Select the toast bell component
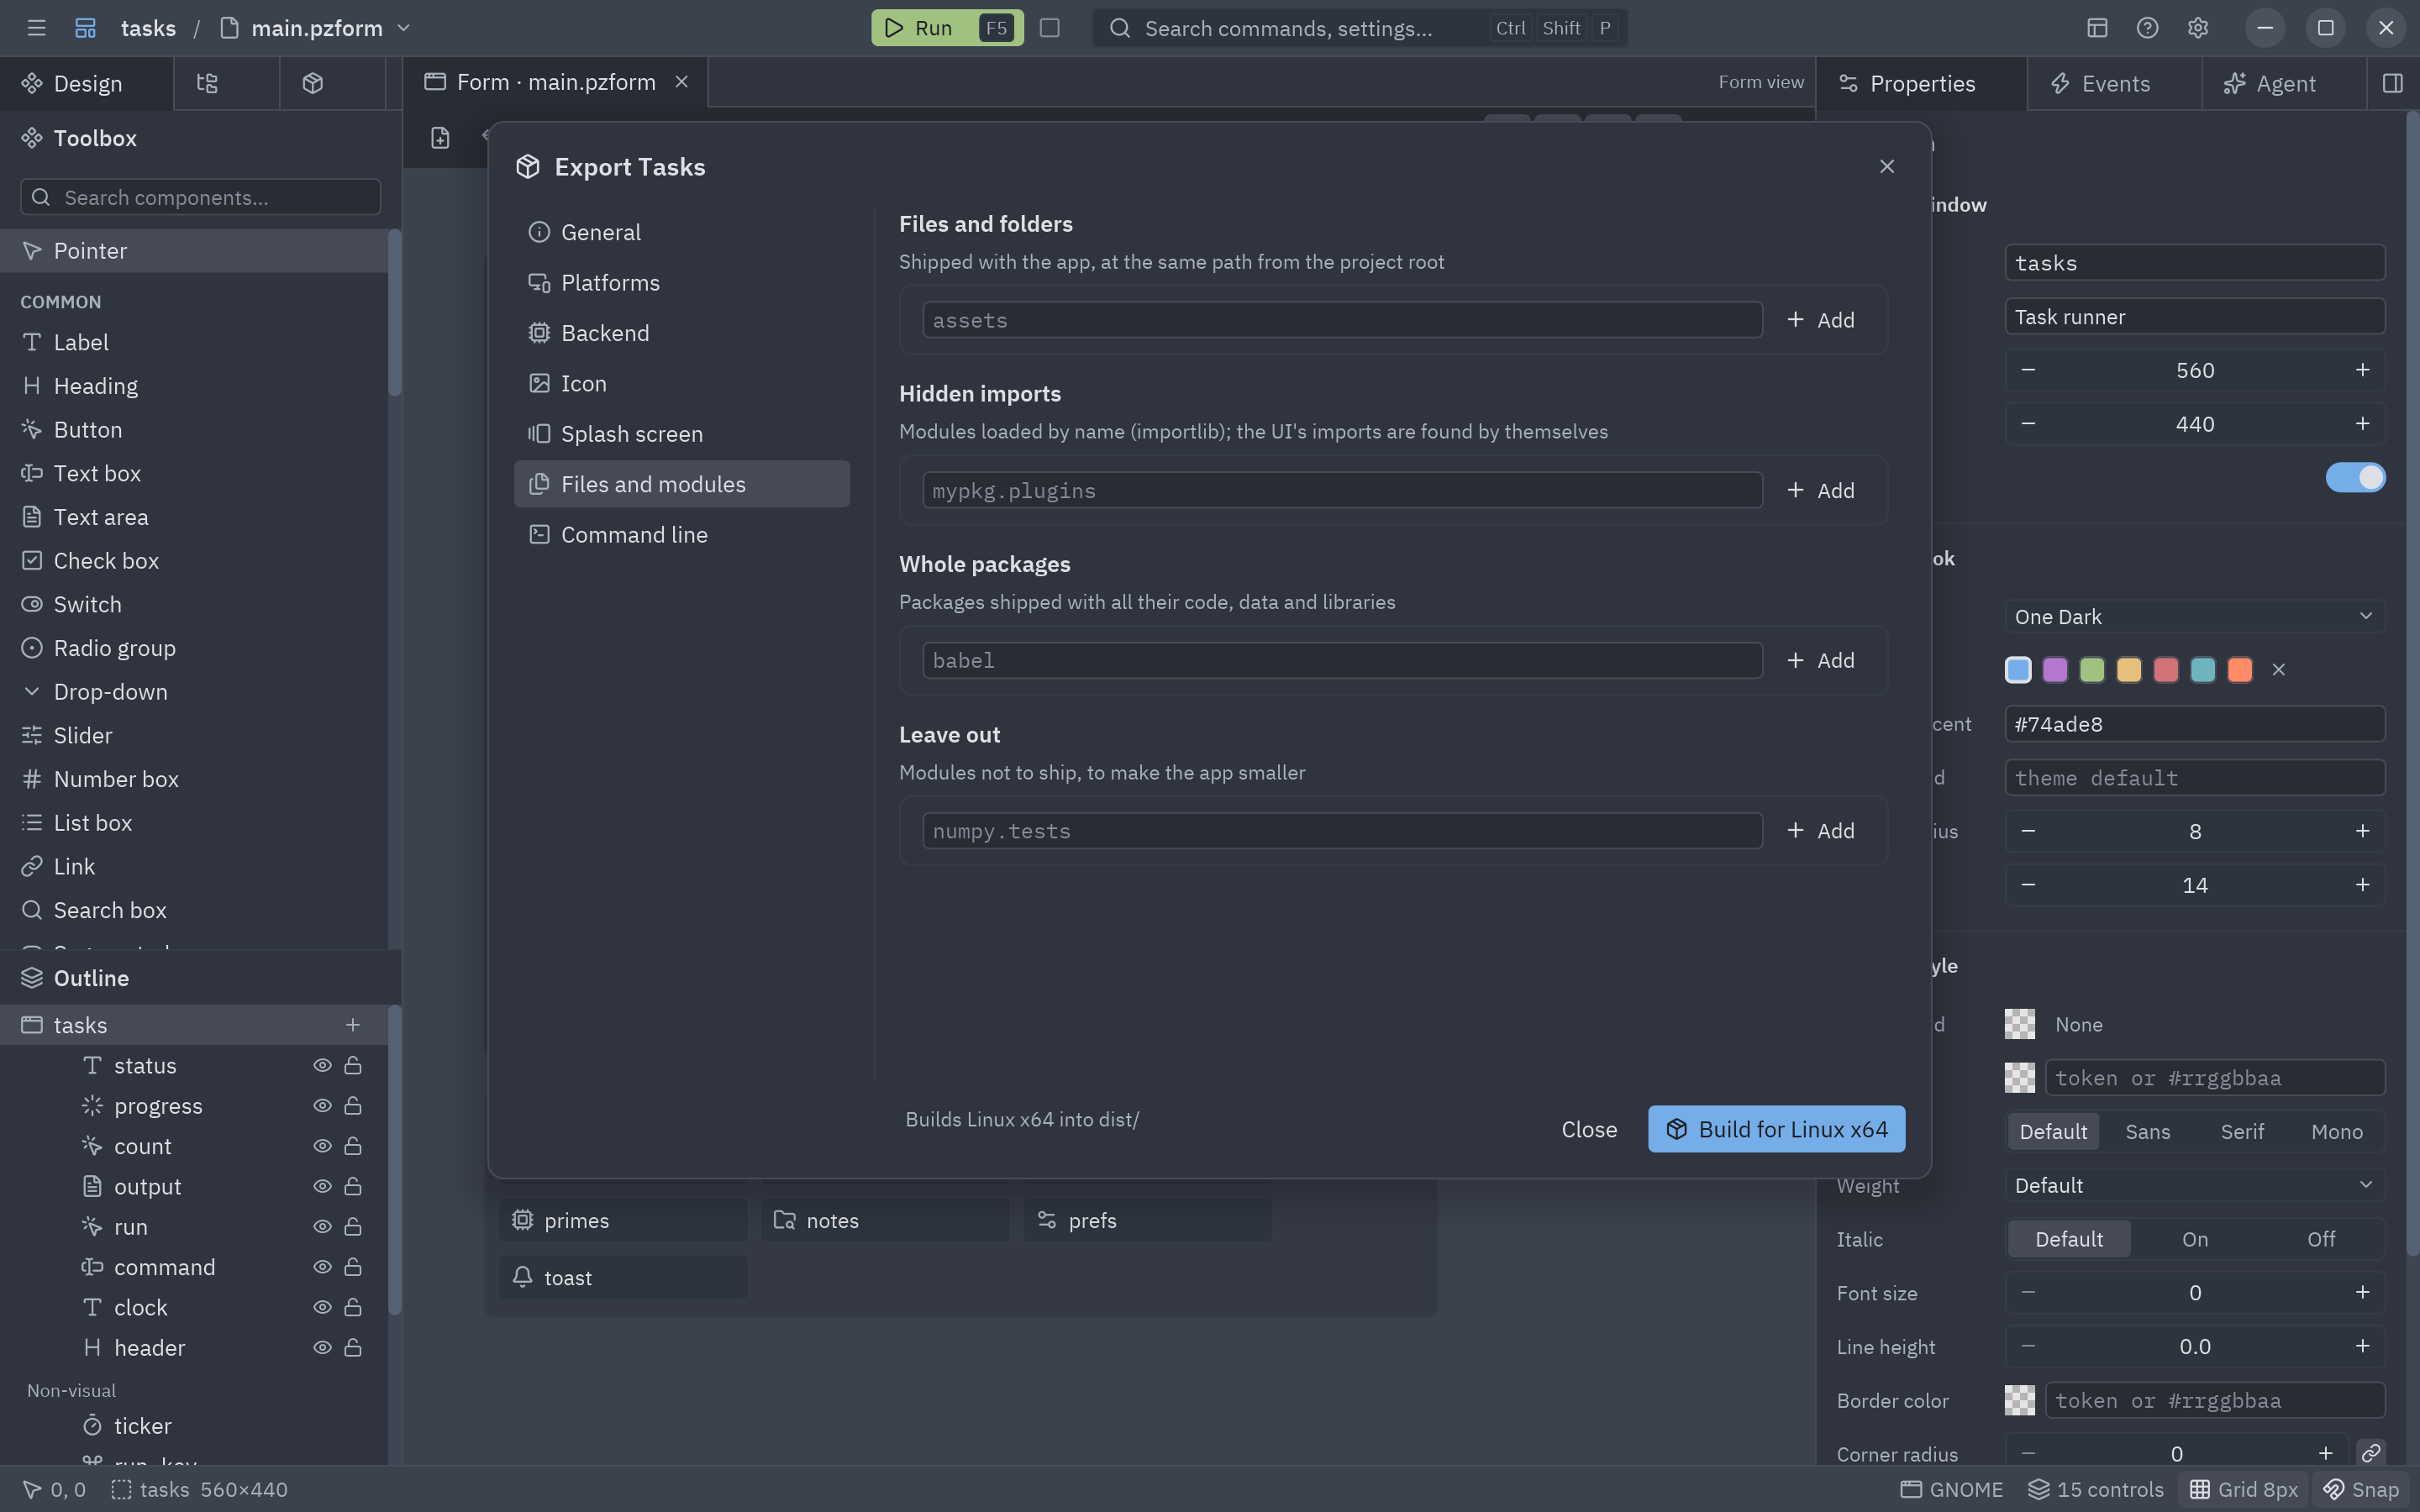Image resolution: width=2420 pixels, height=1512 pixels. pyautogui.click(x=623, y=1277)
